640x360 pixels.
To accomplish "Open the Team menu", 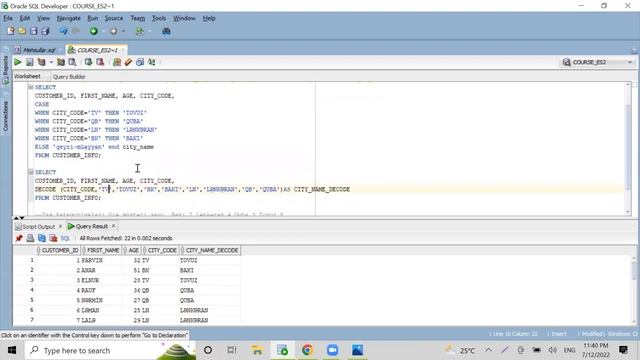I will 138,18.
